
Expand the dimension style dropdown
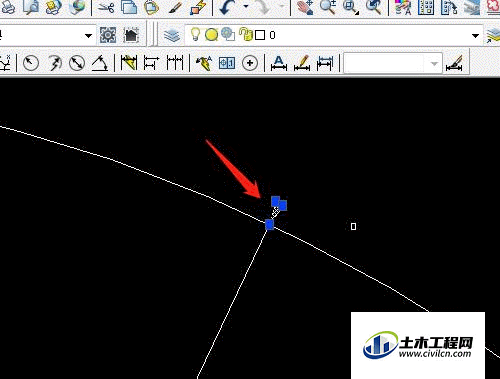(434, 63)
